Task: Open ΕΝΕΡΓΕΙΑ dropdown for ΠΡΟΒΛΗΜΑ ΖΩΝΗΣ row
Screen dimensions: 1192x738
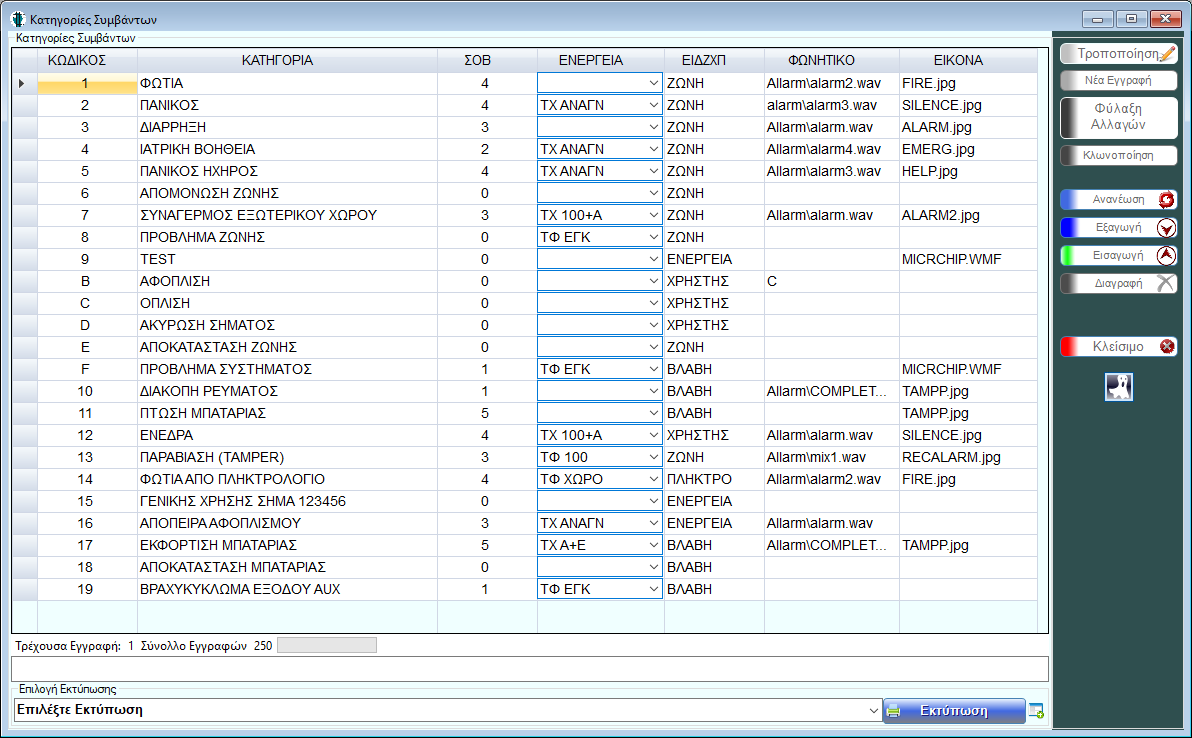Action: pyautogui.click(x=653, y=237)
